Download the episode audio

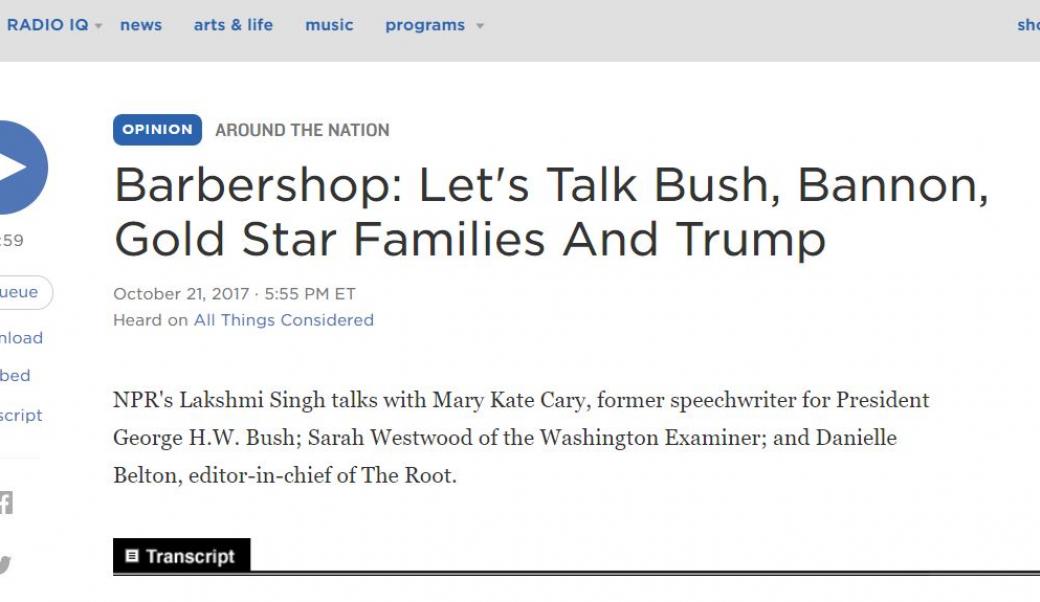click(x=18, y=338)
